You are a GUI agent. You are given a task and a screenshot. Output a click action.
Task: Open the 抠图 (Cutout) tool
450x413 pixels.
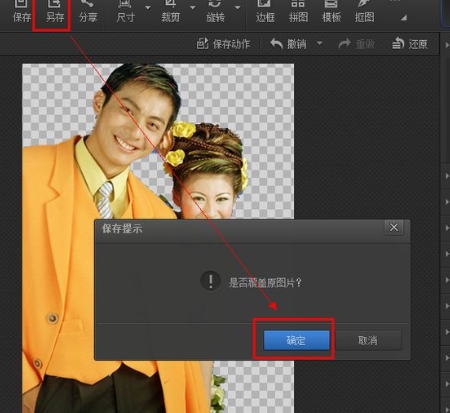point(364,12)
